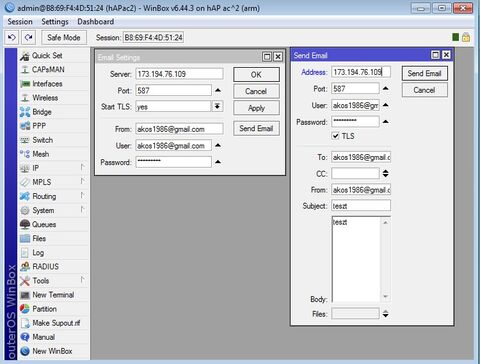Click the Session address field in toolbar

153,37
